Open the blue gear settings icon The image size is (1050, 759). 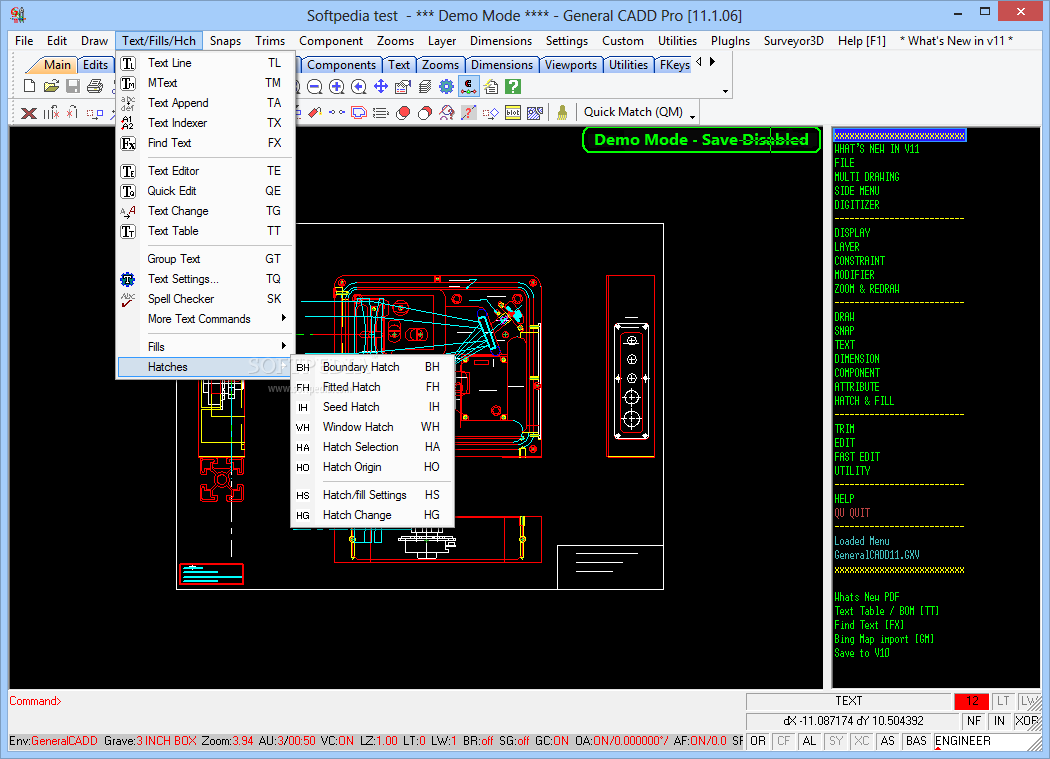[x=447, y=86]
